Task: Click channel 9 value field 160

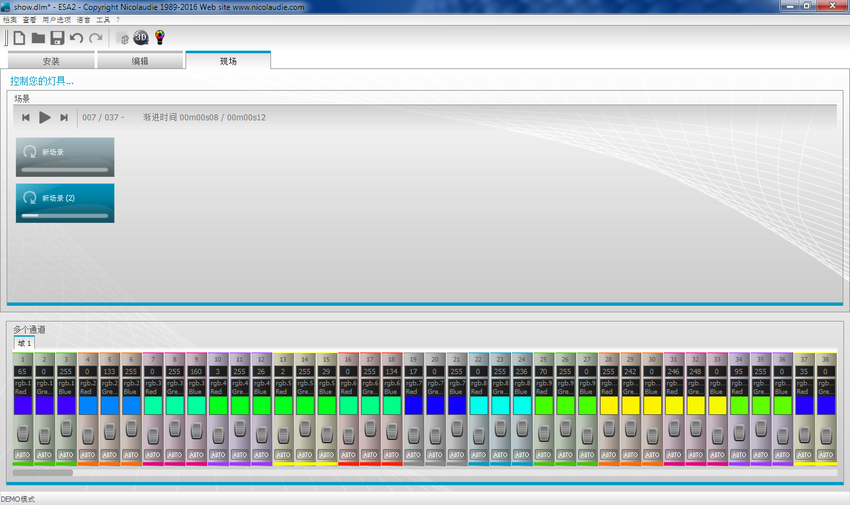Action: point(196,372)
